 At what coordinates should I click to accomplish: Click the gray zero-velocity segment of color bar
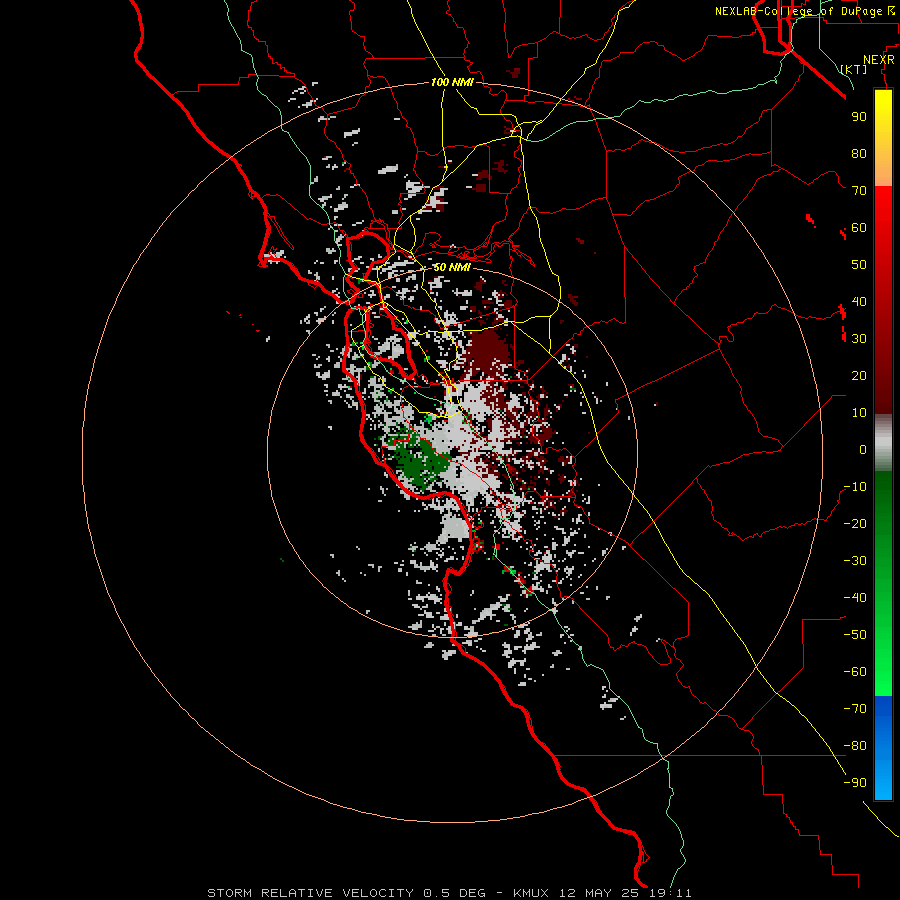(883, 443)
